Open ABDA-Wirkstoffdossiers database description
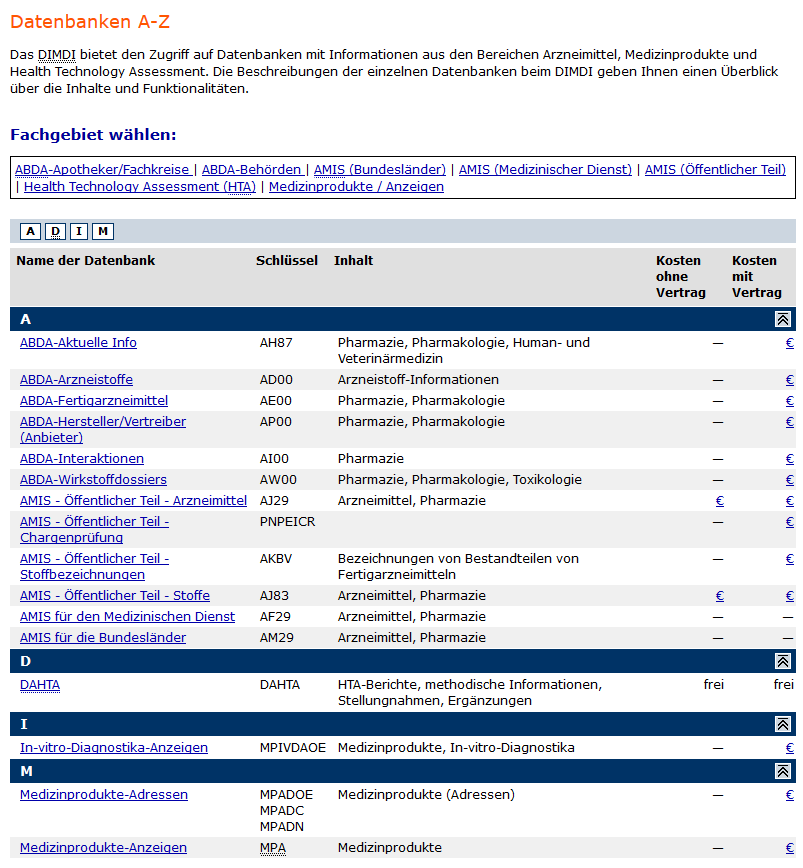 (93, 480)
